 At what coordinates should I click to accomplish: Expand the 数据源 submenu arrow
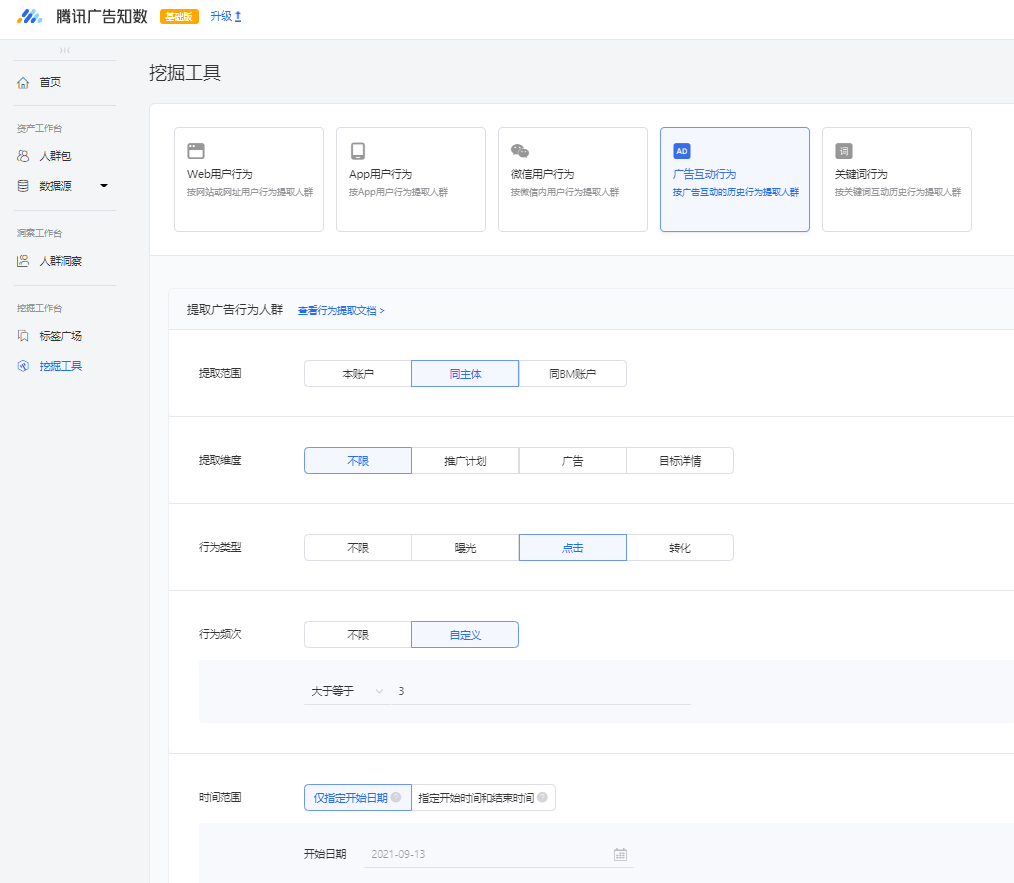point(103,186)
